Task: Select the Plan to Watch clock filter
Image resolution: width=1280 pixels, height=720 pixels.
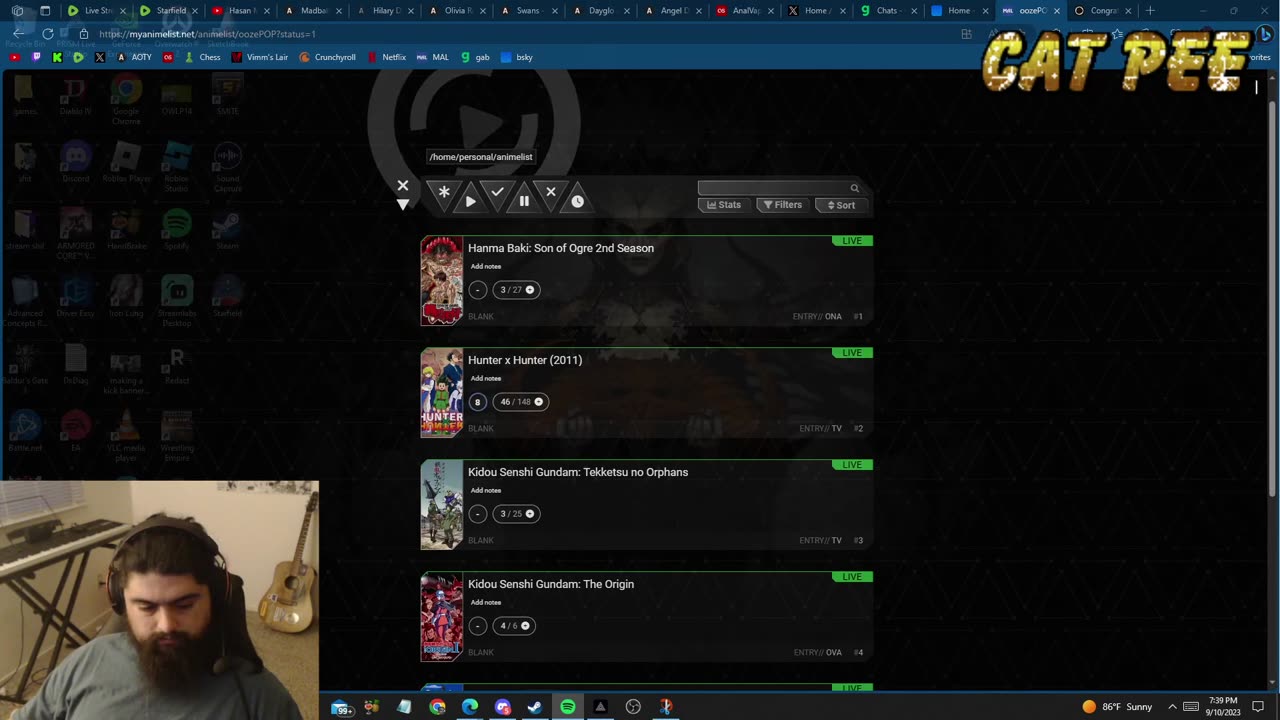Action: pyautogui.click(x=577, y=201)
